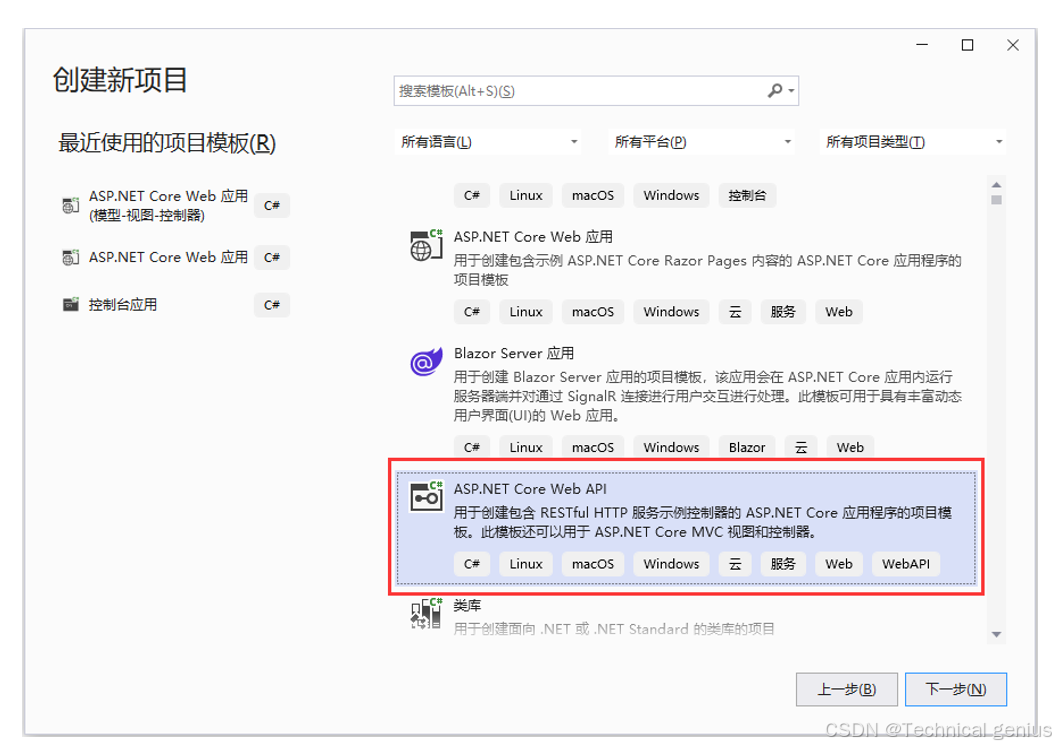Click the 上一步(B) button

pyautogui.click(x=847, y=689)
